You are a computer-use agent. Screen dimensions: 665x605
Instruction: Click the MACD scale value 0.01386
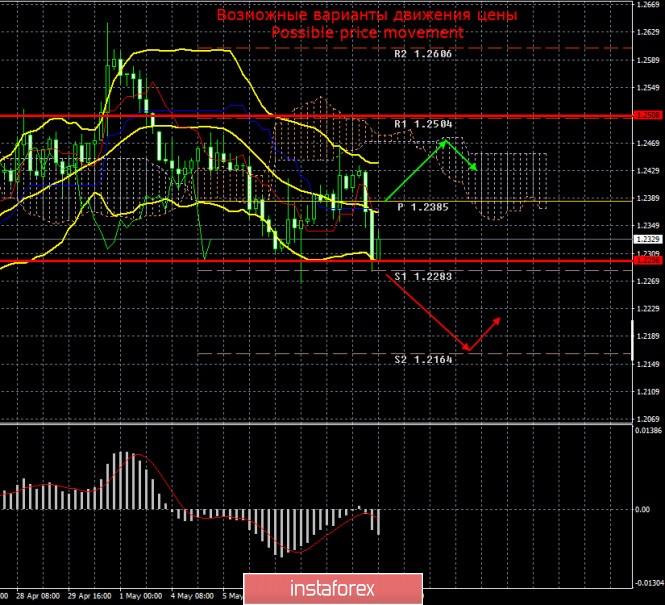(x=649, y=431)
